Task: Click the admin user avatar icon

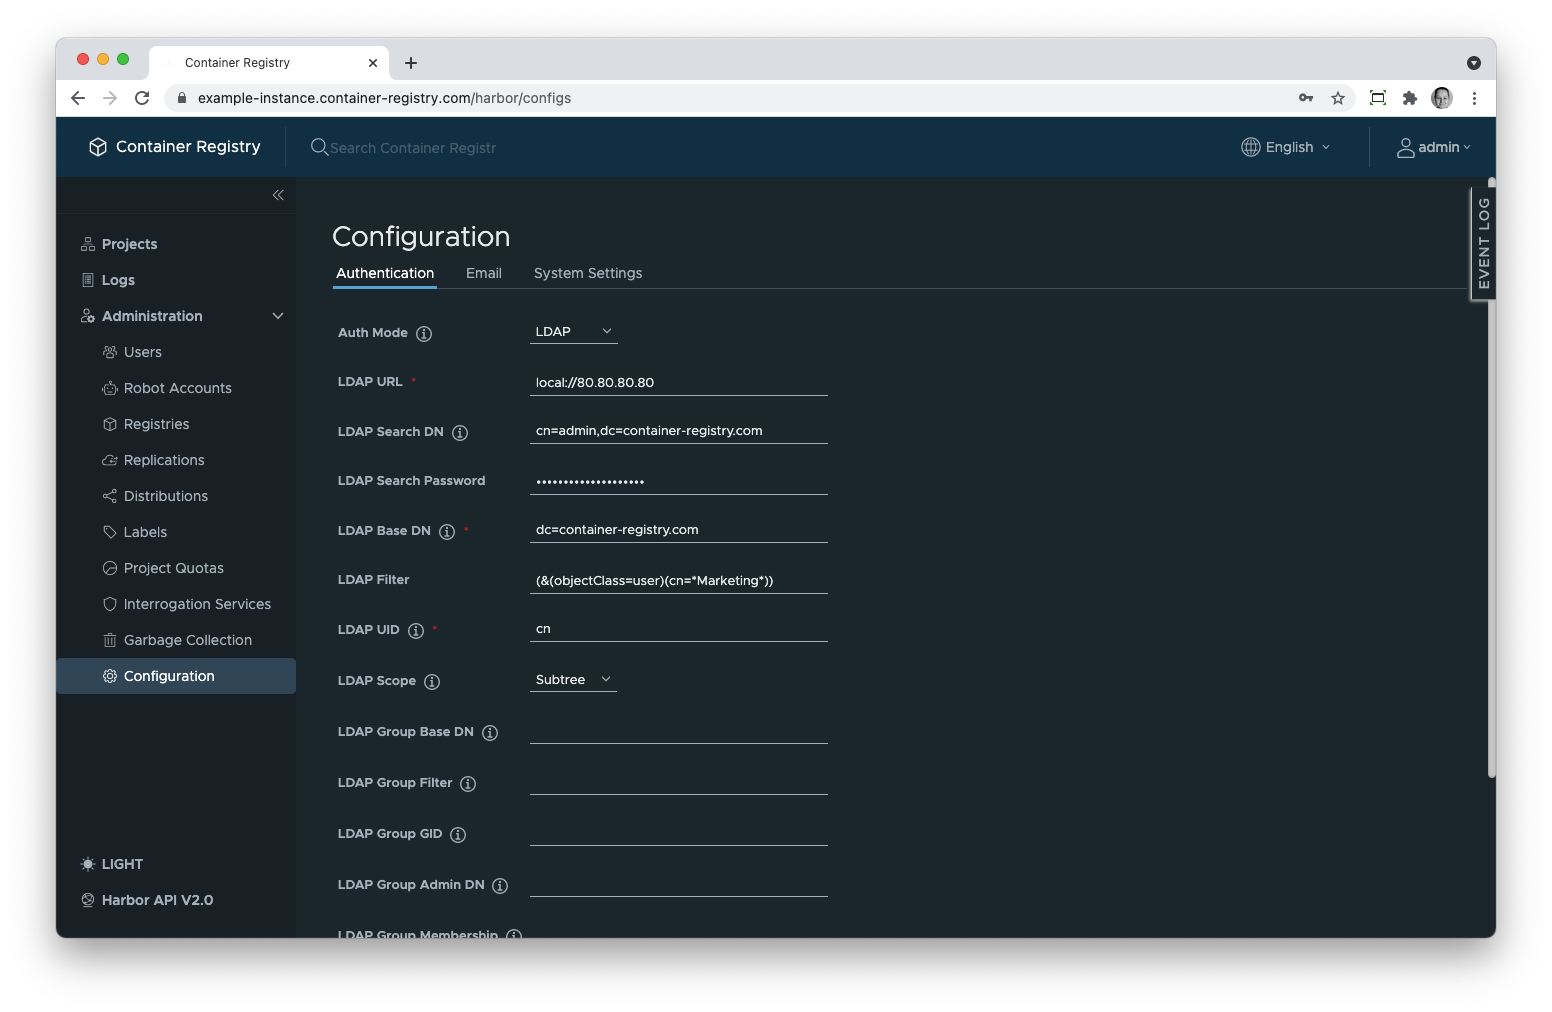Action: click(x=1405, y=148)
